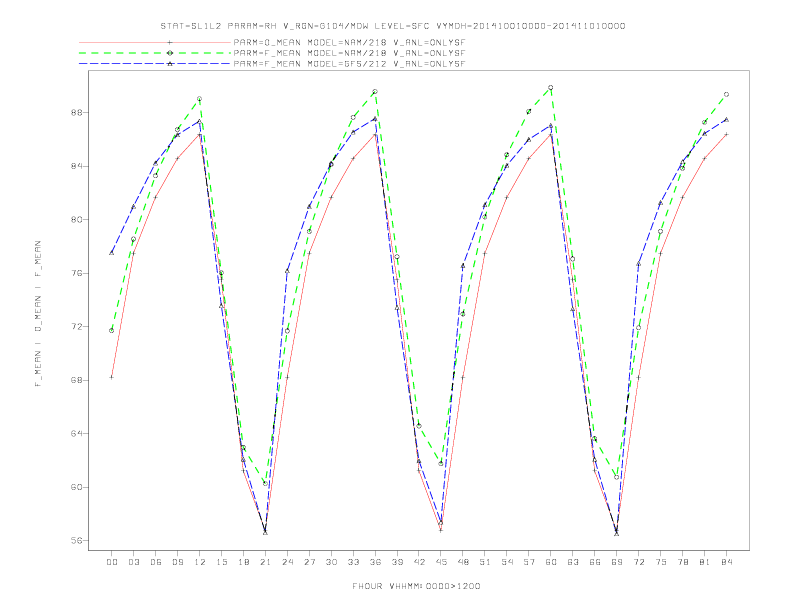
Task: Click x-axis tick label '78'
Action: click(x=683, y=562)
